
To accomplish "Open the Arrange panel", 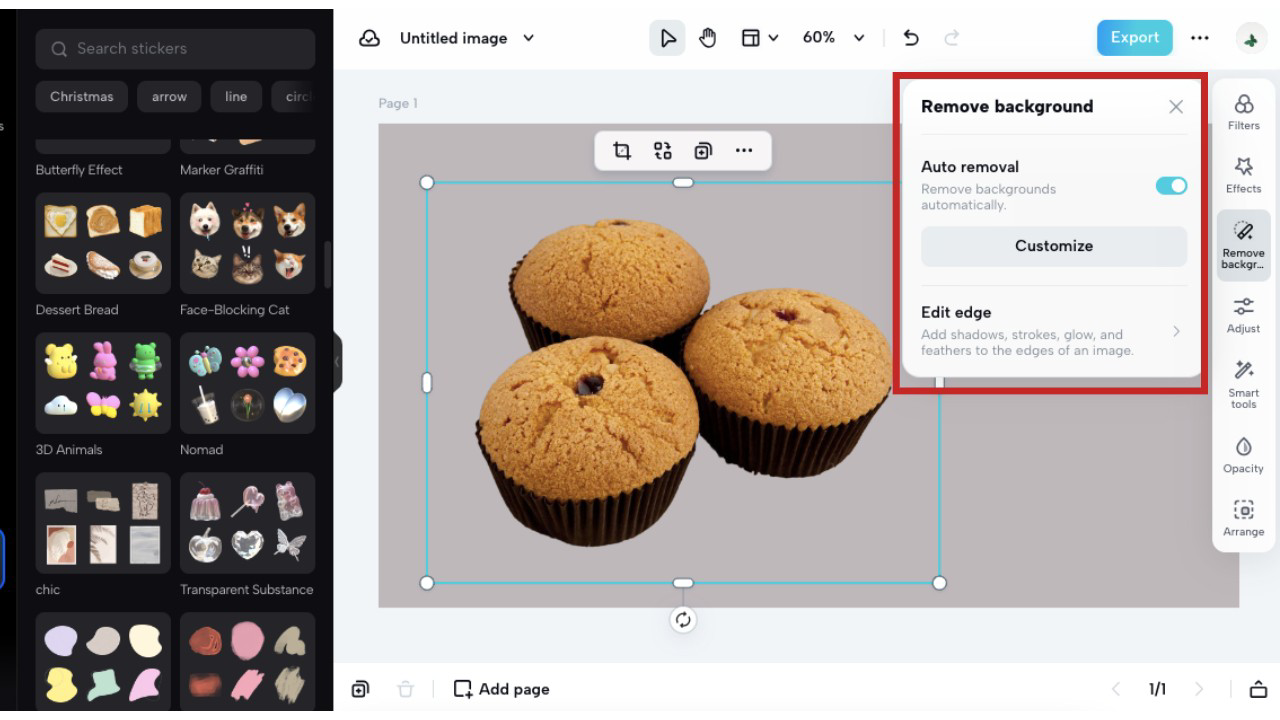I will pyautogui.click(x=1244, y=518).
